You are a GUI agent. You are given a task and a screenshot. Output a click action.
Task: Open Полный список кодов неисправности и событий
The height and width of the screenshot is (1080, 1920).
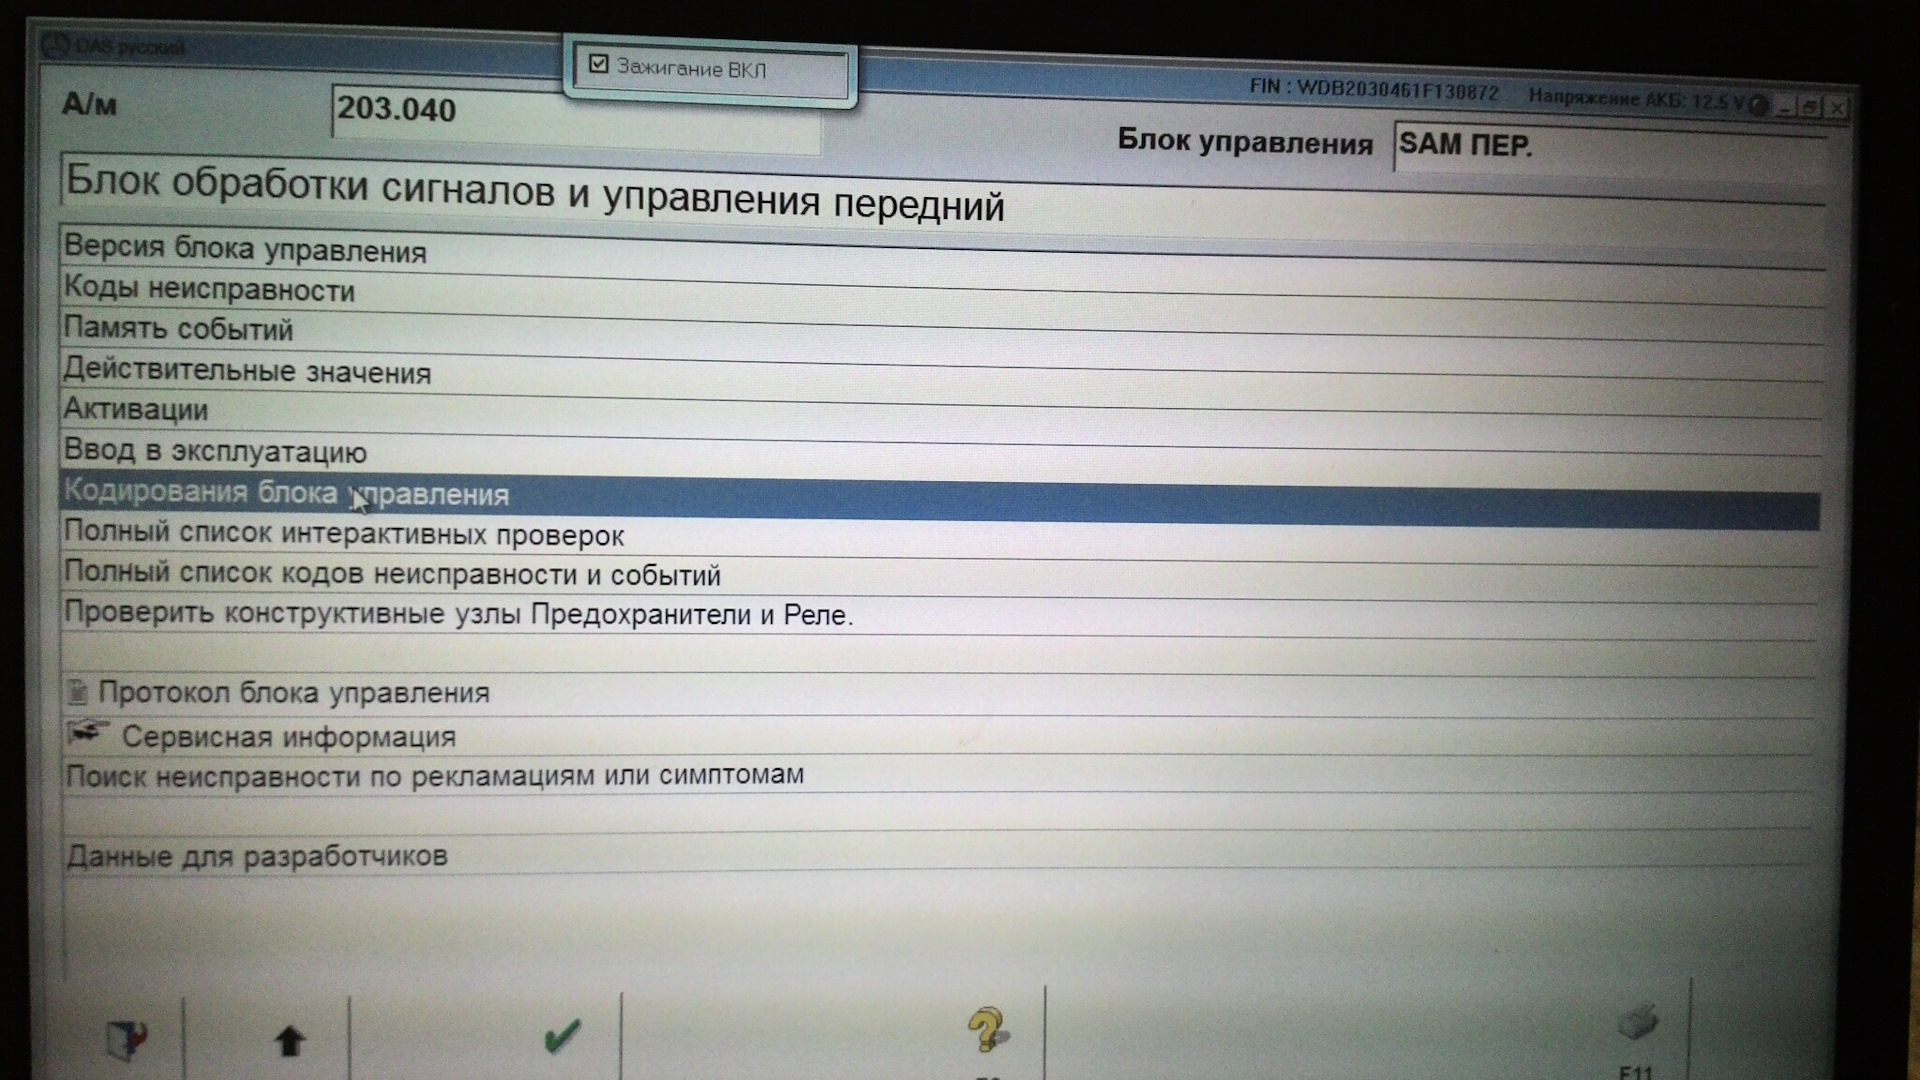(x=942, y=578)
